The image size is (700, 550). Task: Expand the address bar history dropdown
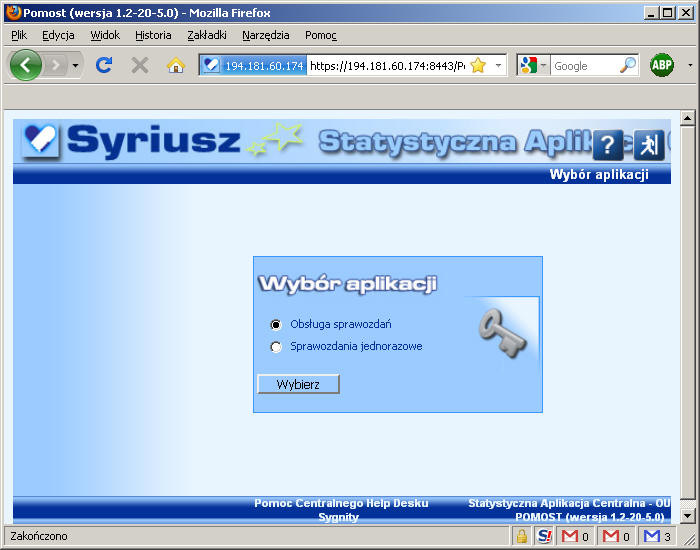tap(498, 66)
